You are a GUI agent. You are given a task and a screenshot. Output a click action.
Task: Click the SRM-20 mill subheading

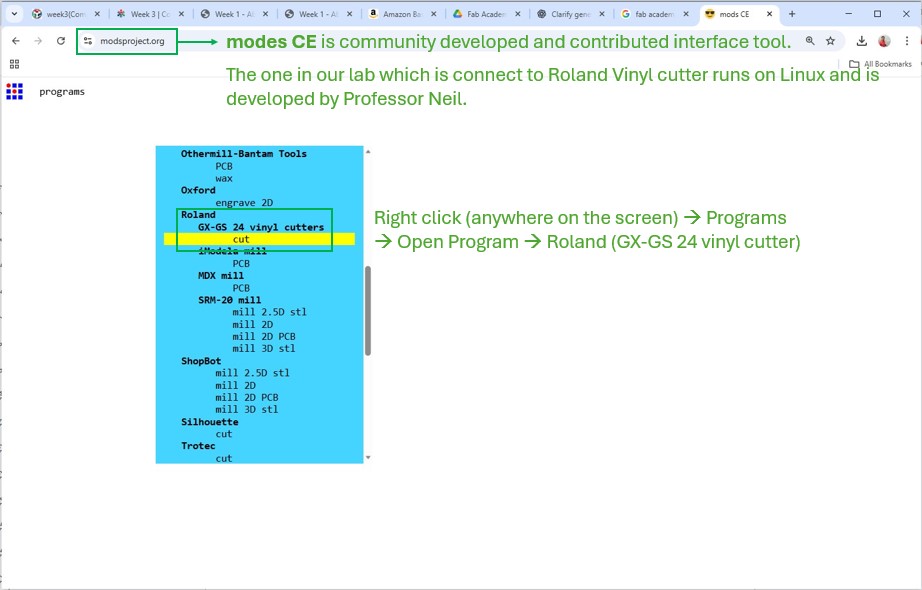(x=229, y=300)
